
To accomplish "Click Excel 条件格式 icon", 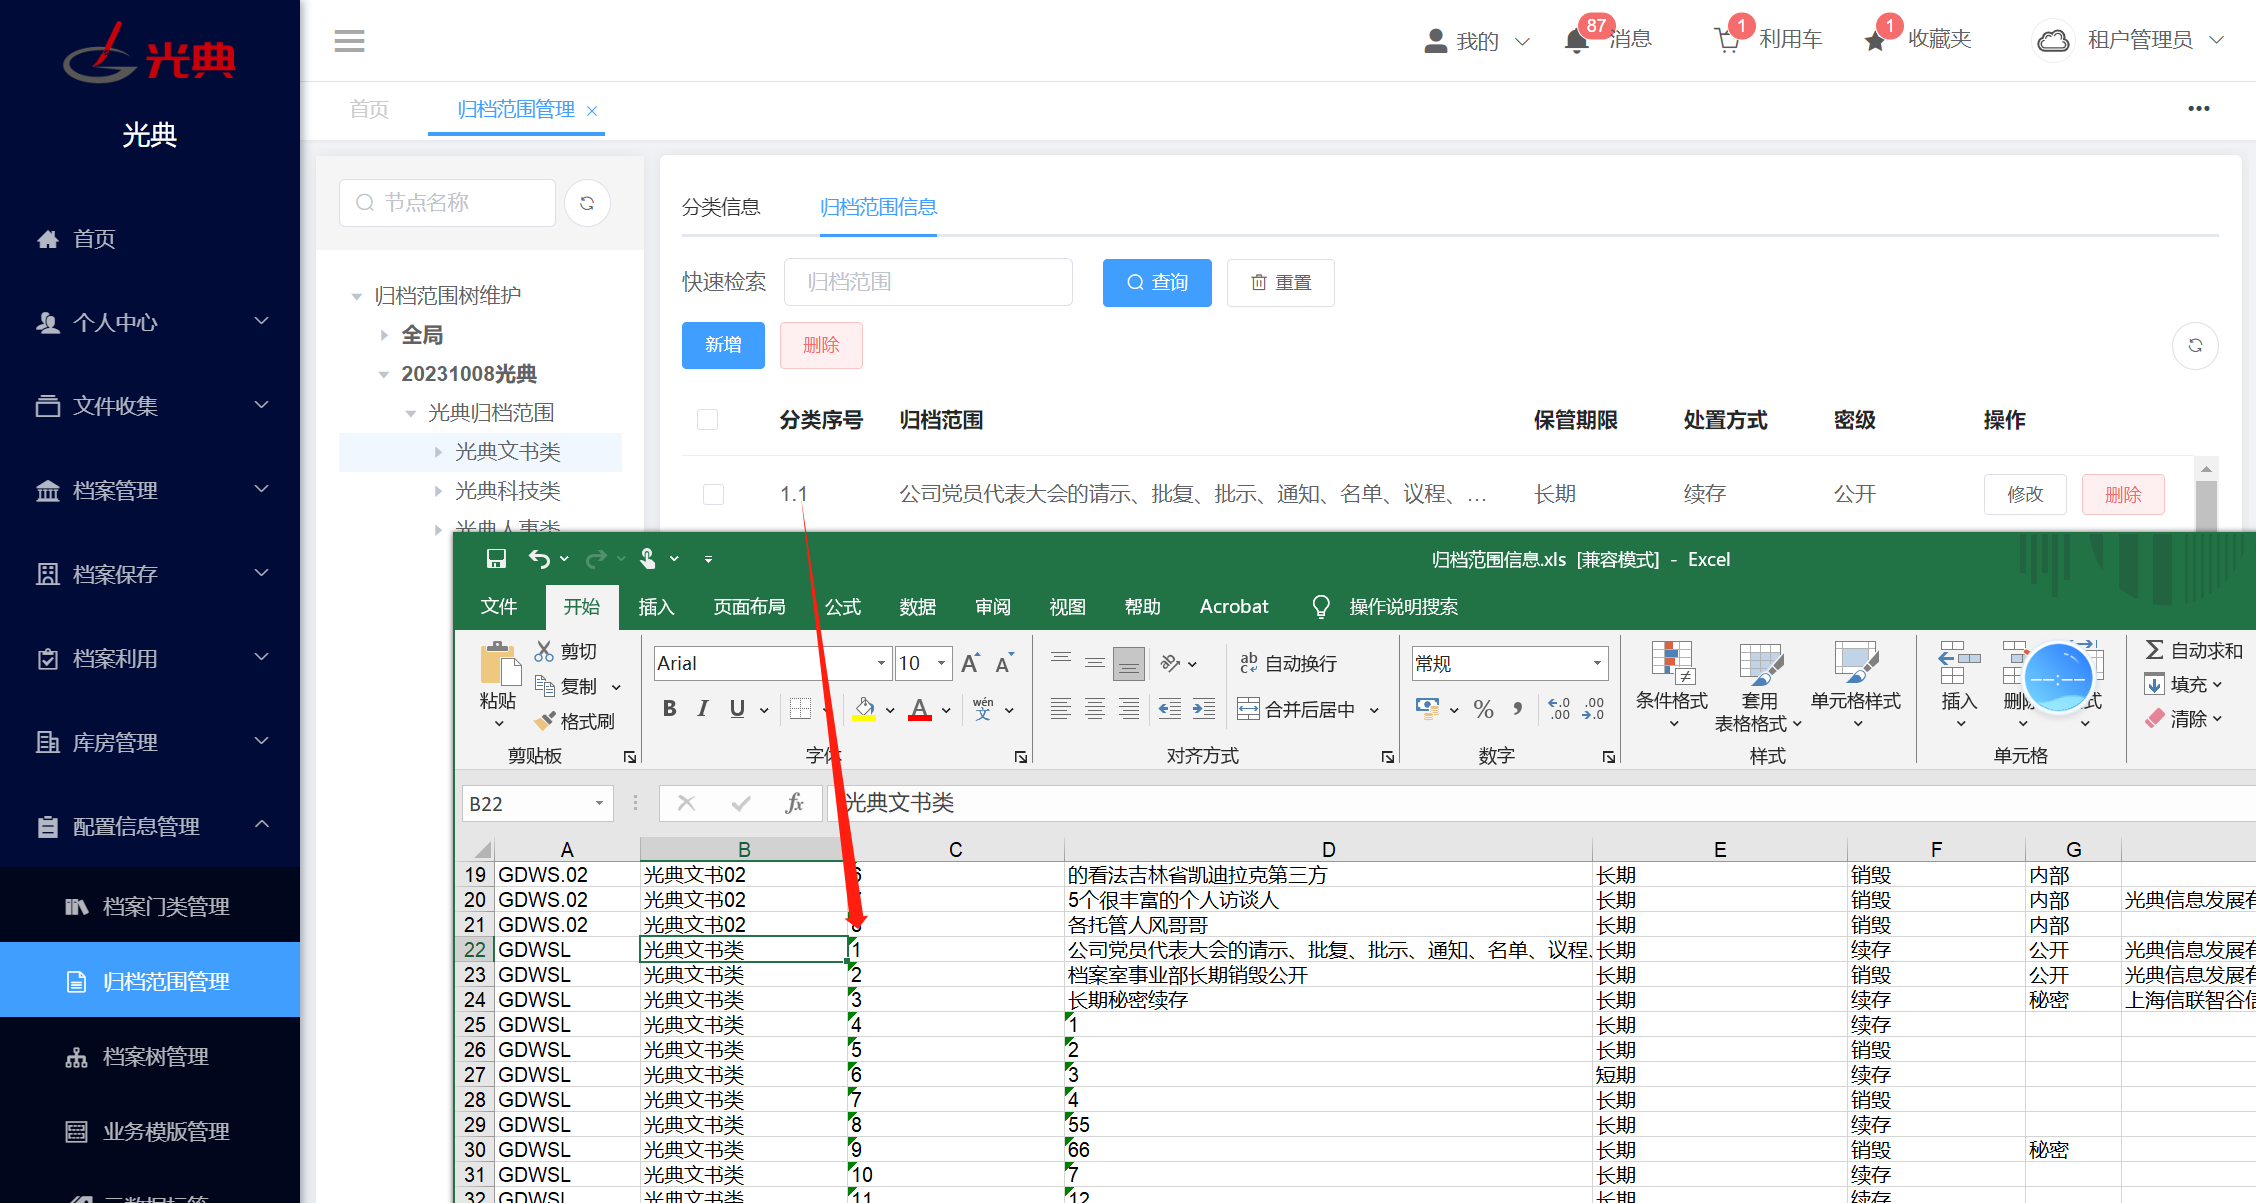I will click(x=1672, y=663).
